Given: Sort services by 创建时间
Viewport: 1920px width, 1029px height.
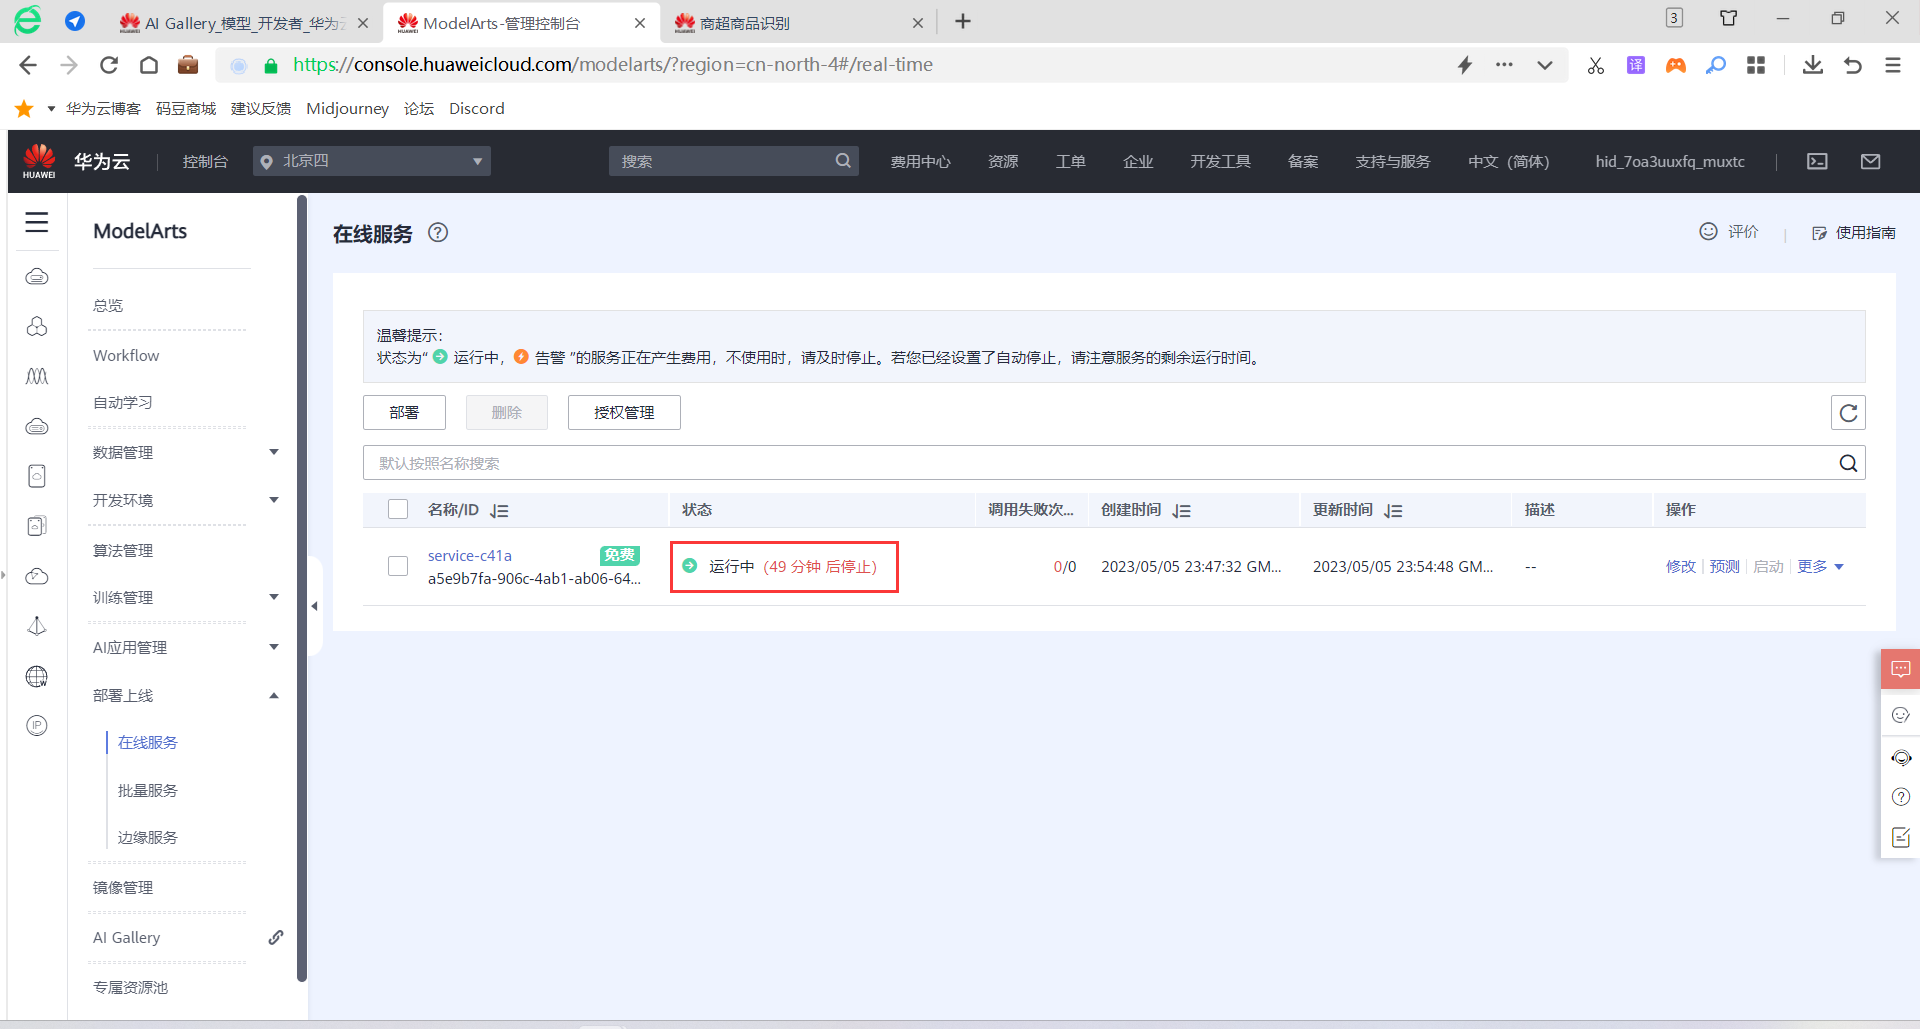Looking at the screenshot, I should (1181, 511).
